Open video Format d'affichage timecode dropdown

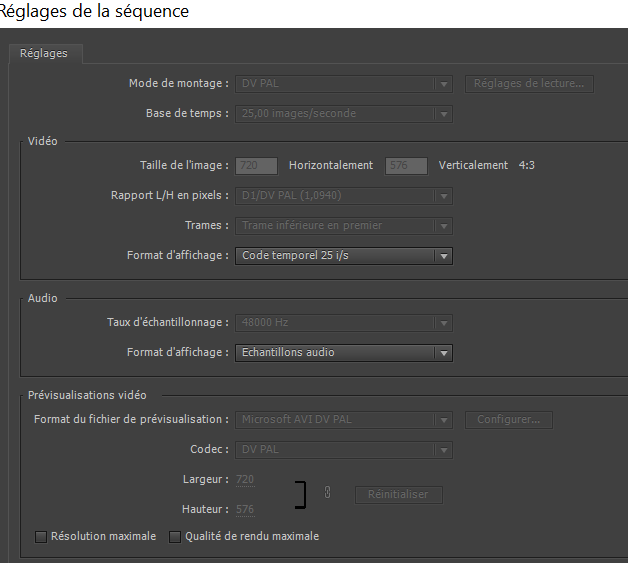click(x=344, y=256)
